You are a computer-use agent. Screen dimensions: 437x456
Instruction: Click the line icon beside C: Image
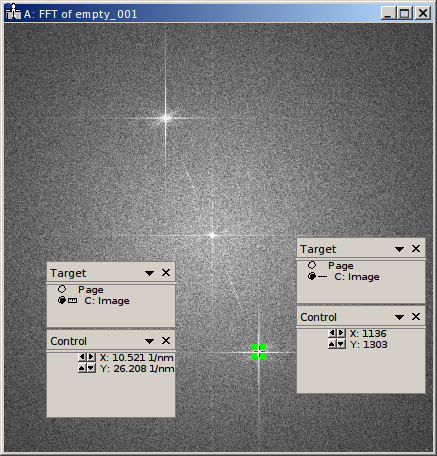pyautogui.click(x=322, y=277)
